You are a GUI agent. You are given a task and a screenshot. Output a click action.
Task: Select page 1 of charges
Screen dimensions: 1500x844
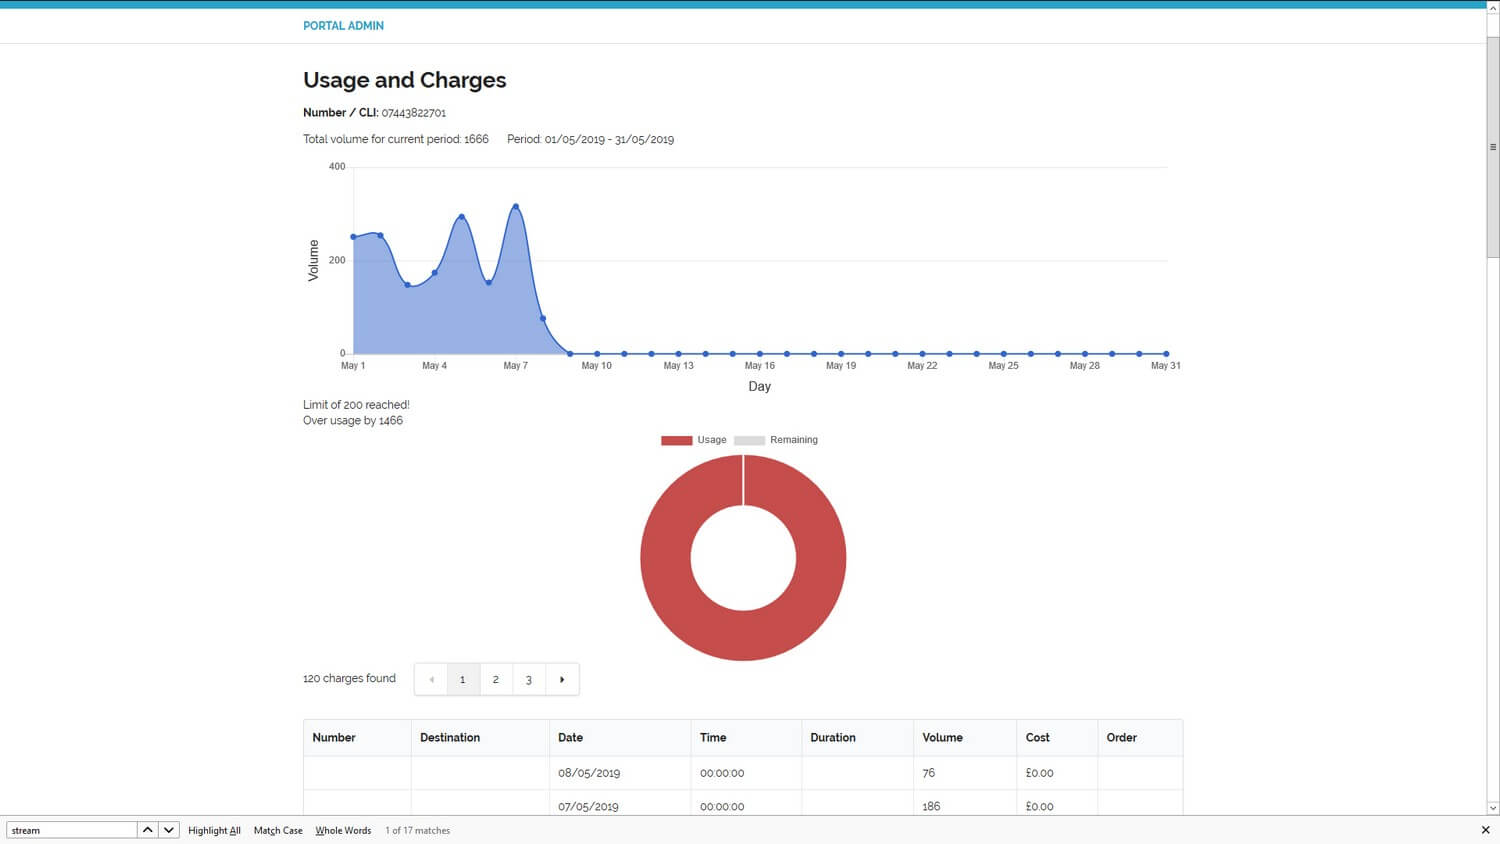[463, 679]
